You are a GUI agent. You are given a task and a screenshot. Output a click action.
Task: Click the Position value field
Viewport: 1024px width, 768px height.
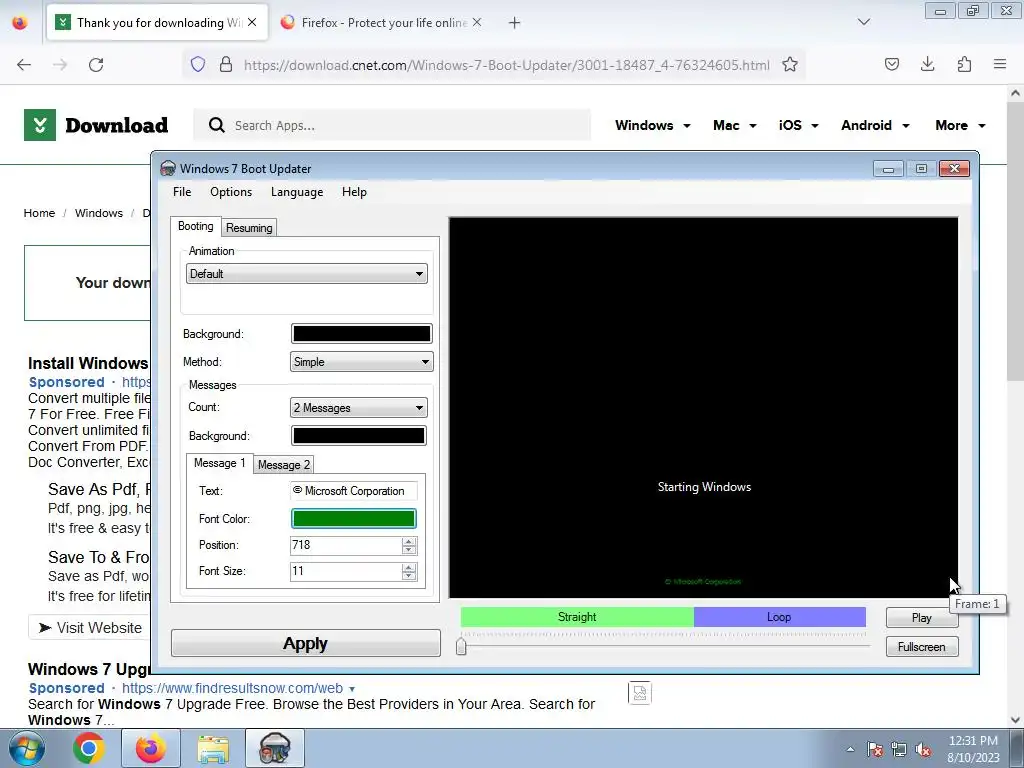coord(345,545)
